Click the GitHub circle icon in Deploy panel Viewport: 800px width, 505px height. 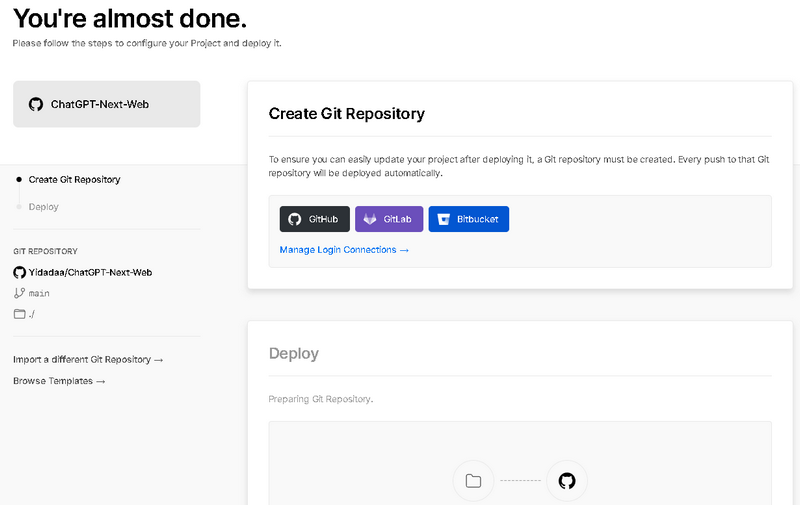point(567,481)
